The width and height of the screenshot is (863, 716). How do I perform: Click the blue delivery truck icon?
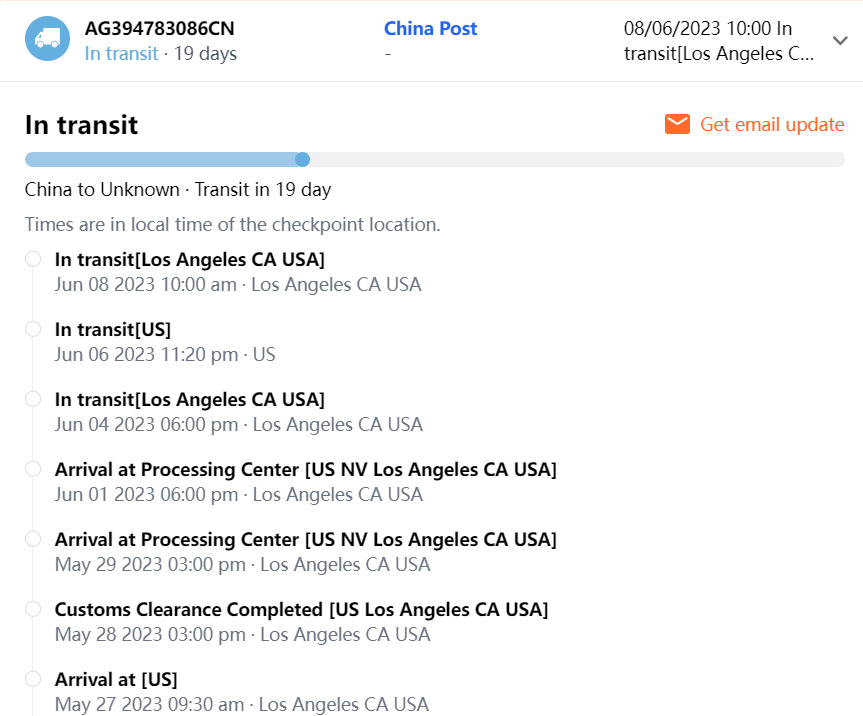coord(47,40)
